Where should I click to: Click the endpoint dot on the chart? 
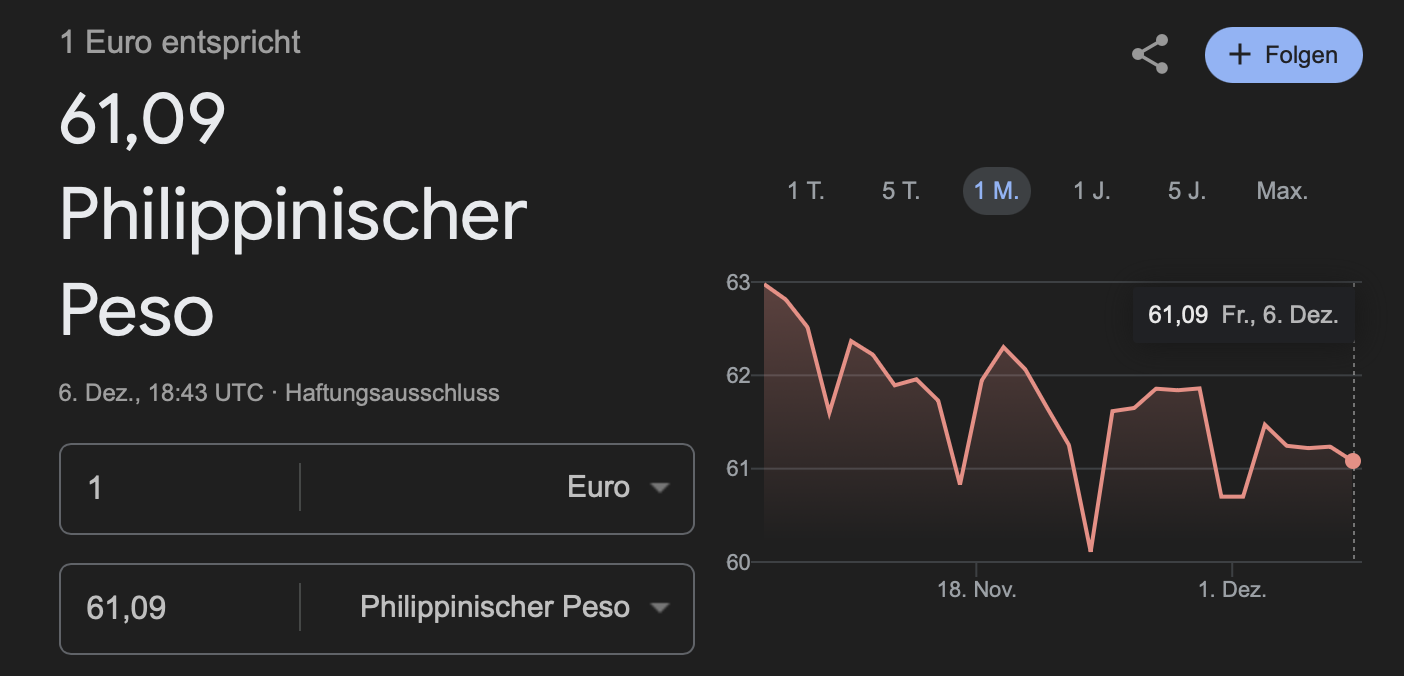(x=1353, y=461)
